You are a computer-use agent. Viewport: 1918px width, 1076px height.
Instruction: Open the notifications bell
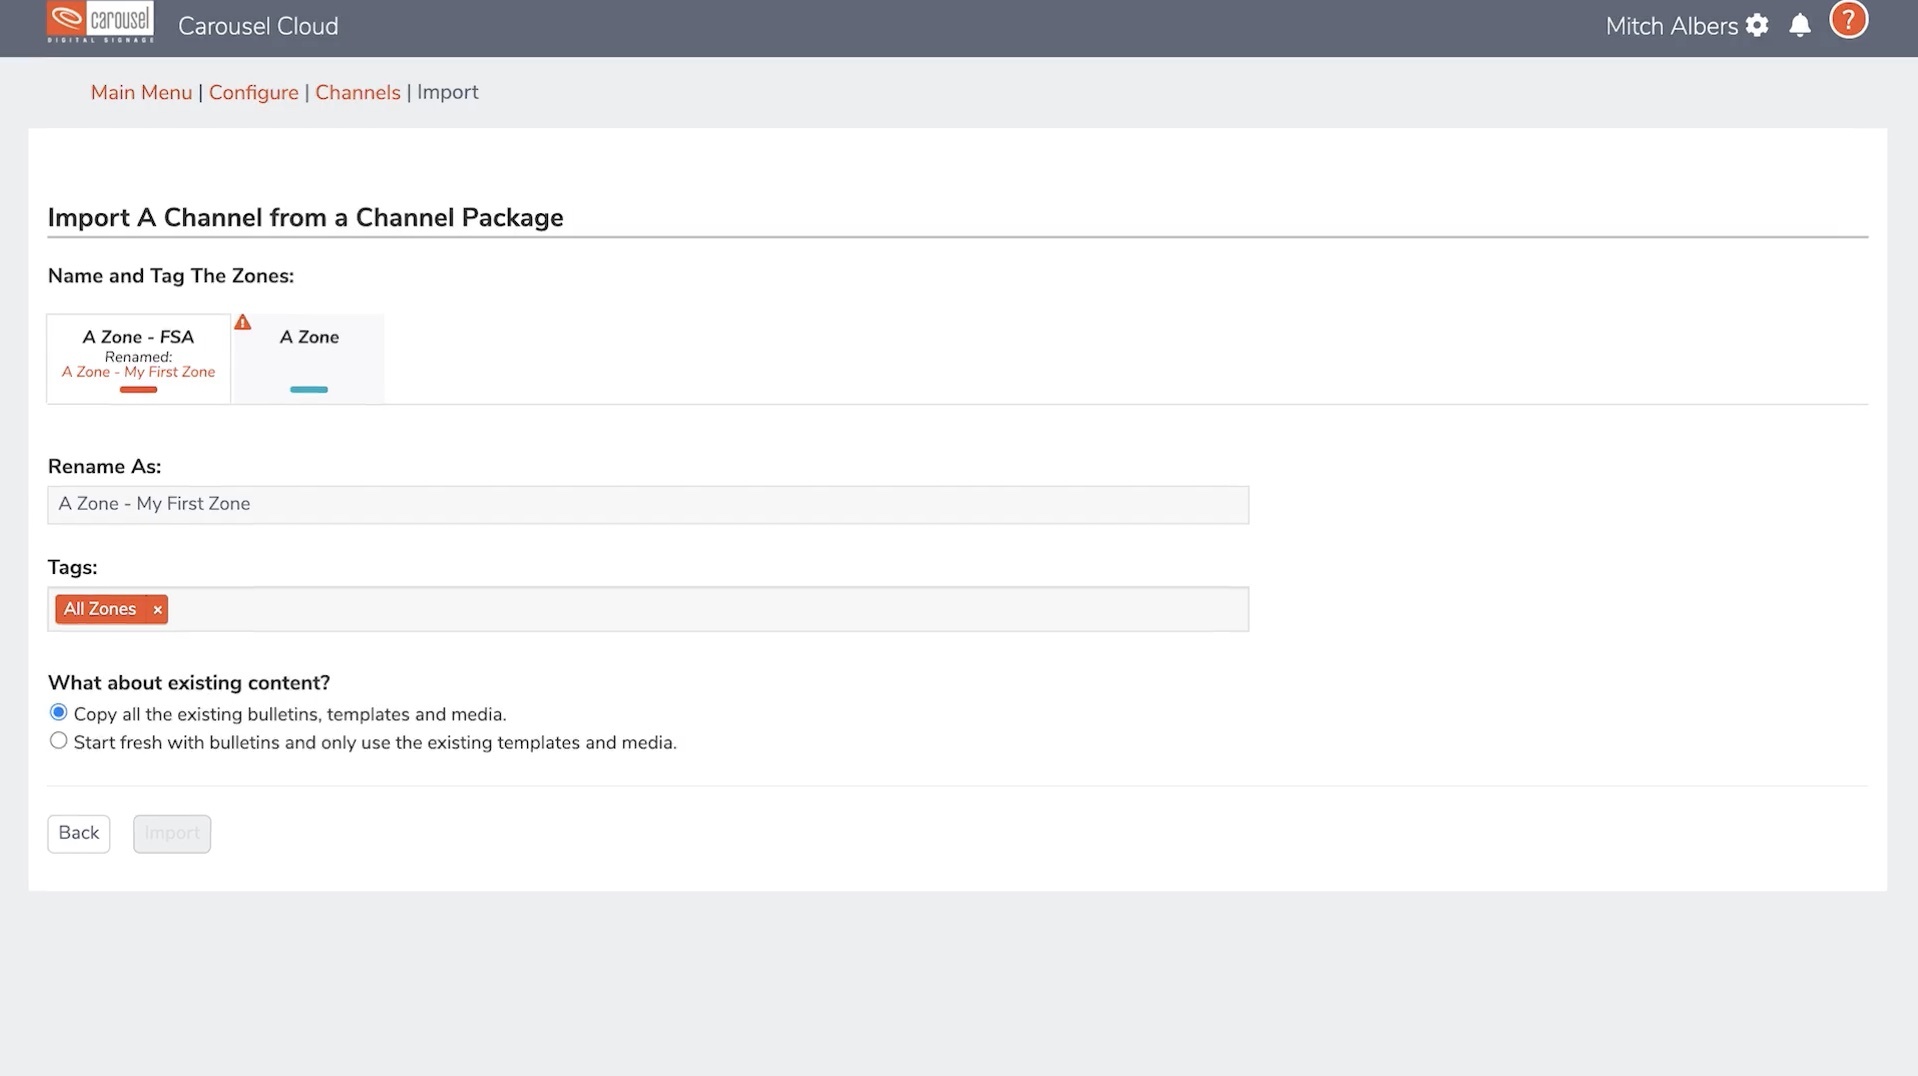pos(1800,26)
